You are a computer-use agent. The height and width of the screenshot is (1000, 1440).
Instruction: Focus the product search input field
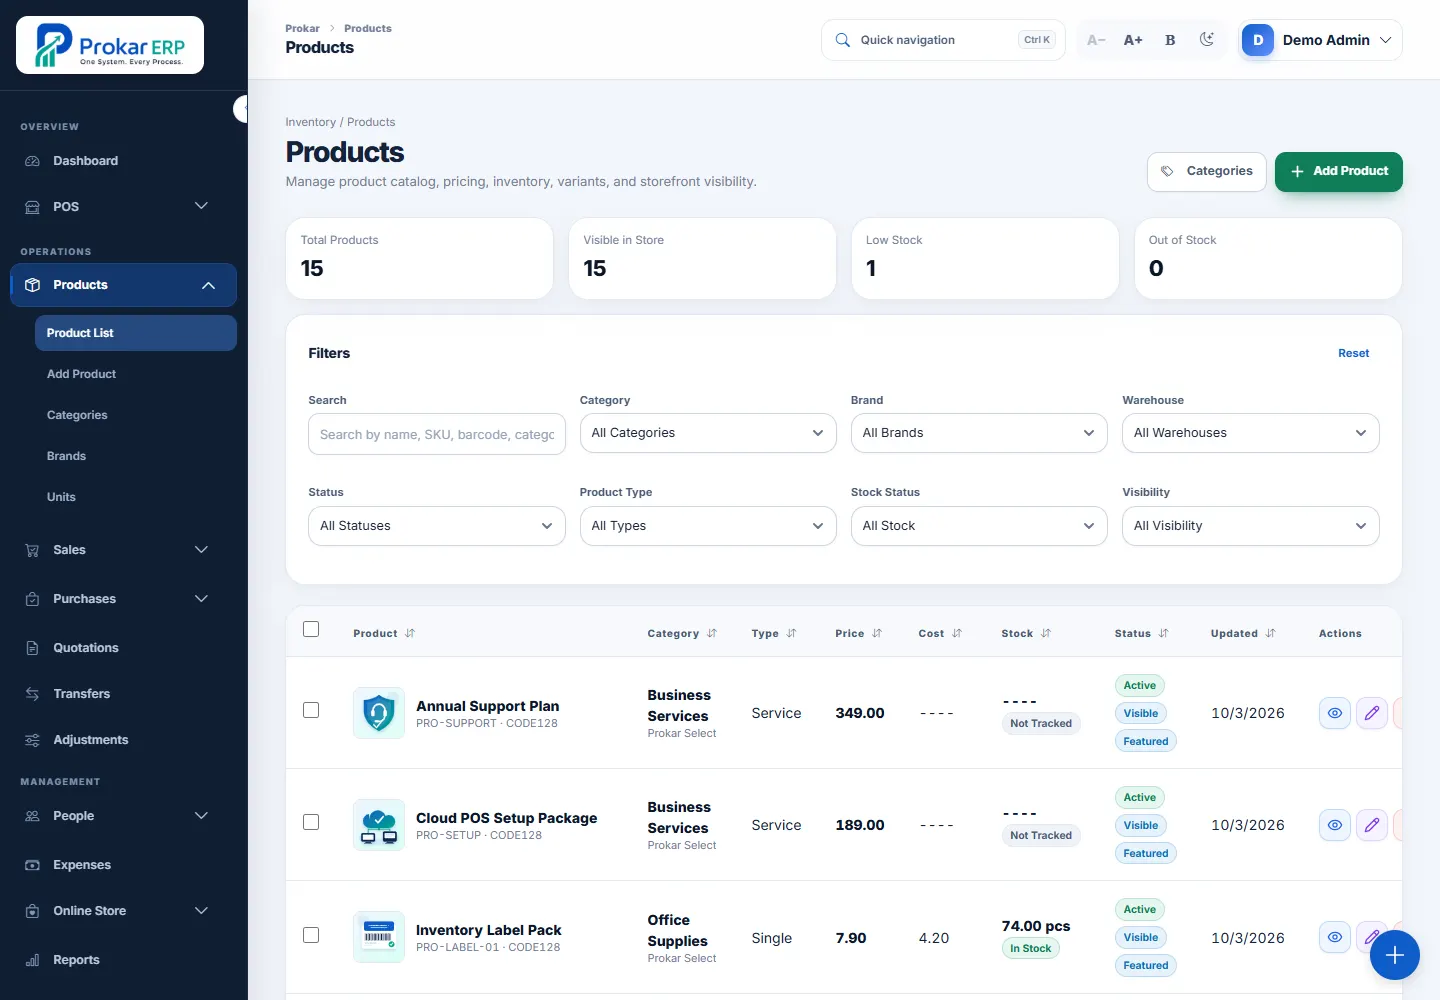(x=437, y=434)
